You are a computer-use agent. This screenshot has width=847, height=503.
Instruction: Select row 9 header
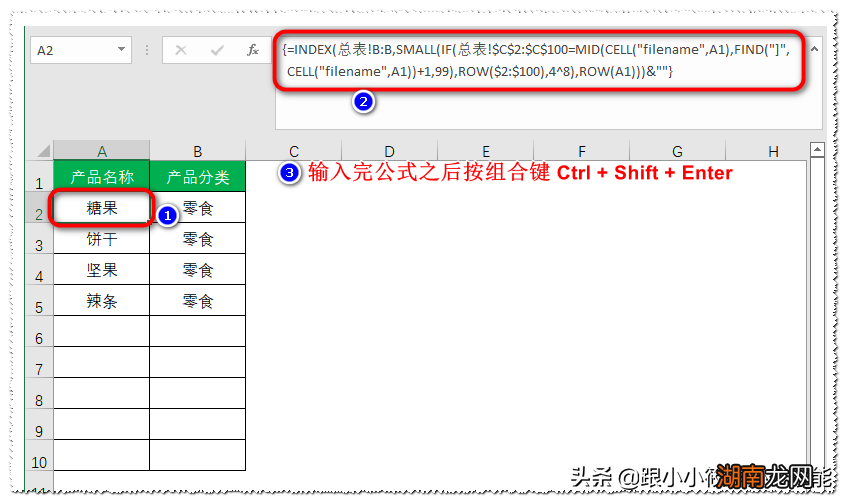[x=39, y=425]
